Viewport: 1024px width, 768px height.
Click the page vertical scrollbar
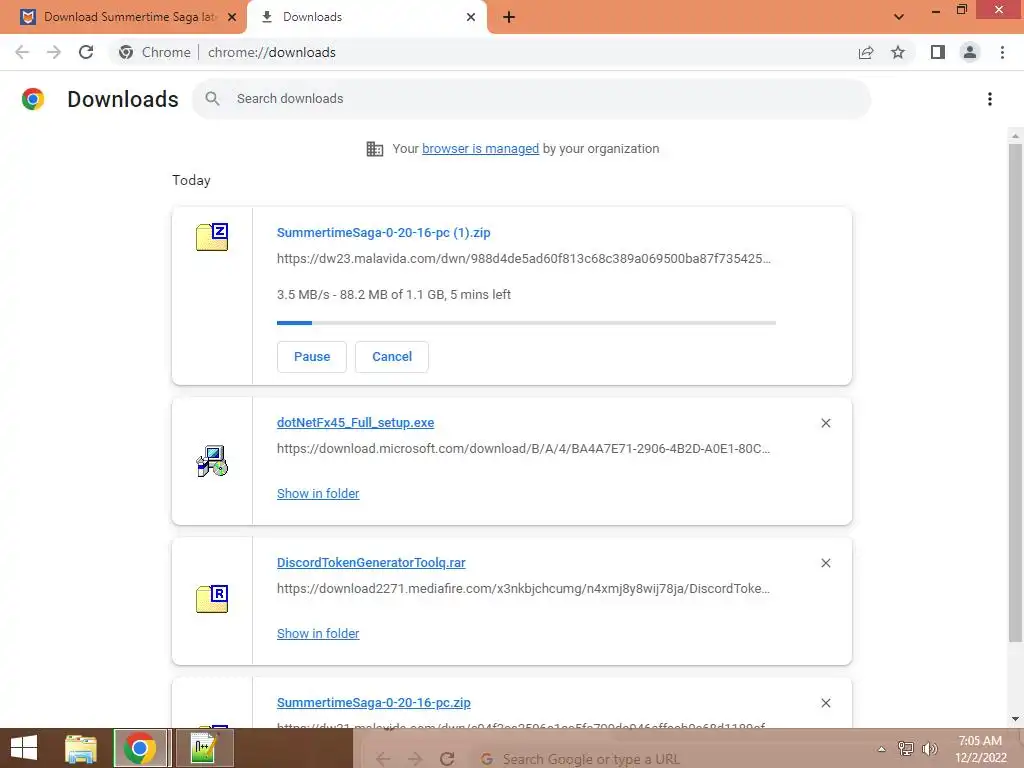pyautogui.click(x=1016, y=392)
